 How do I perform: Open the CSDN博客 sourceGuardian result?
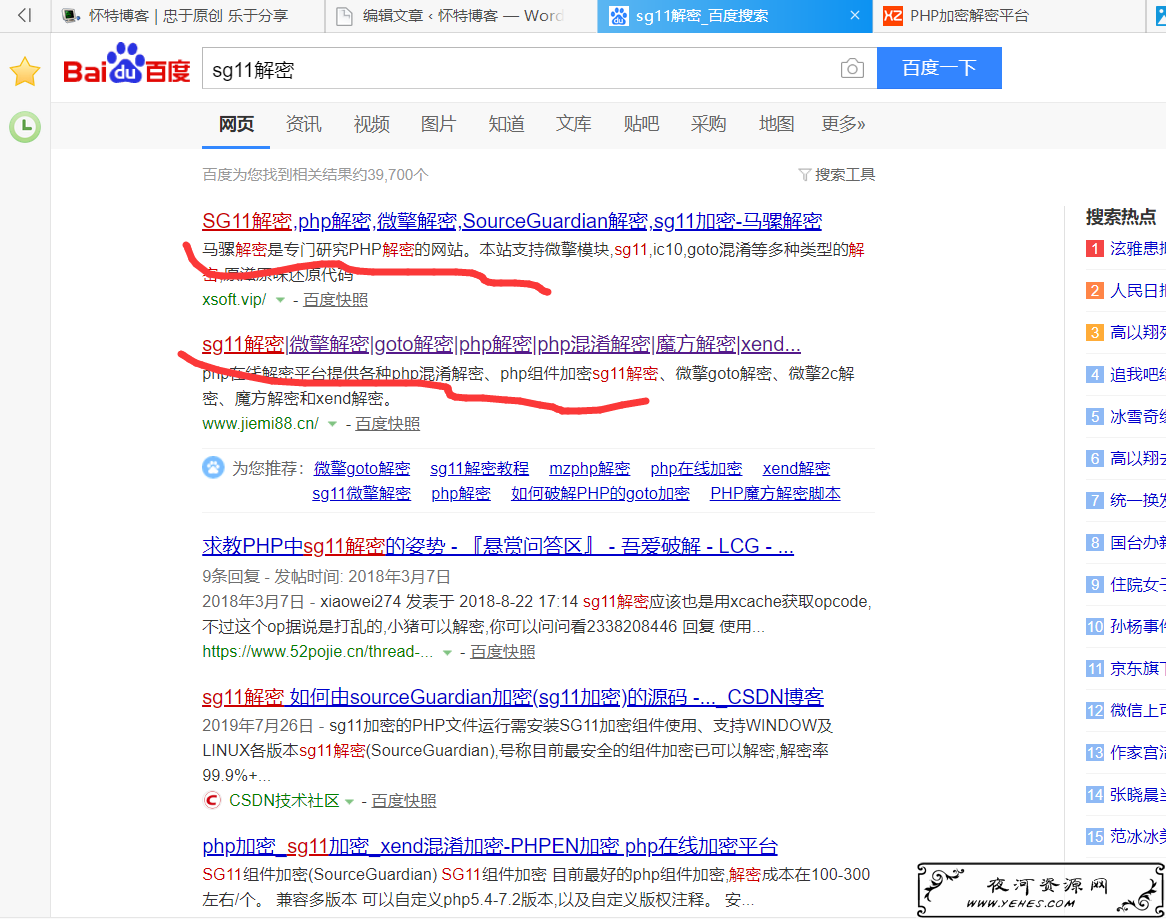coord(513,697)
